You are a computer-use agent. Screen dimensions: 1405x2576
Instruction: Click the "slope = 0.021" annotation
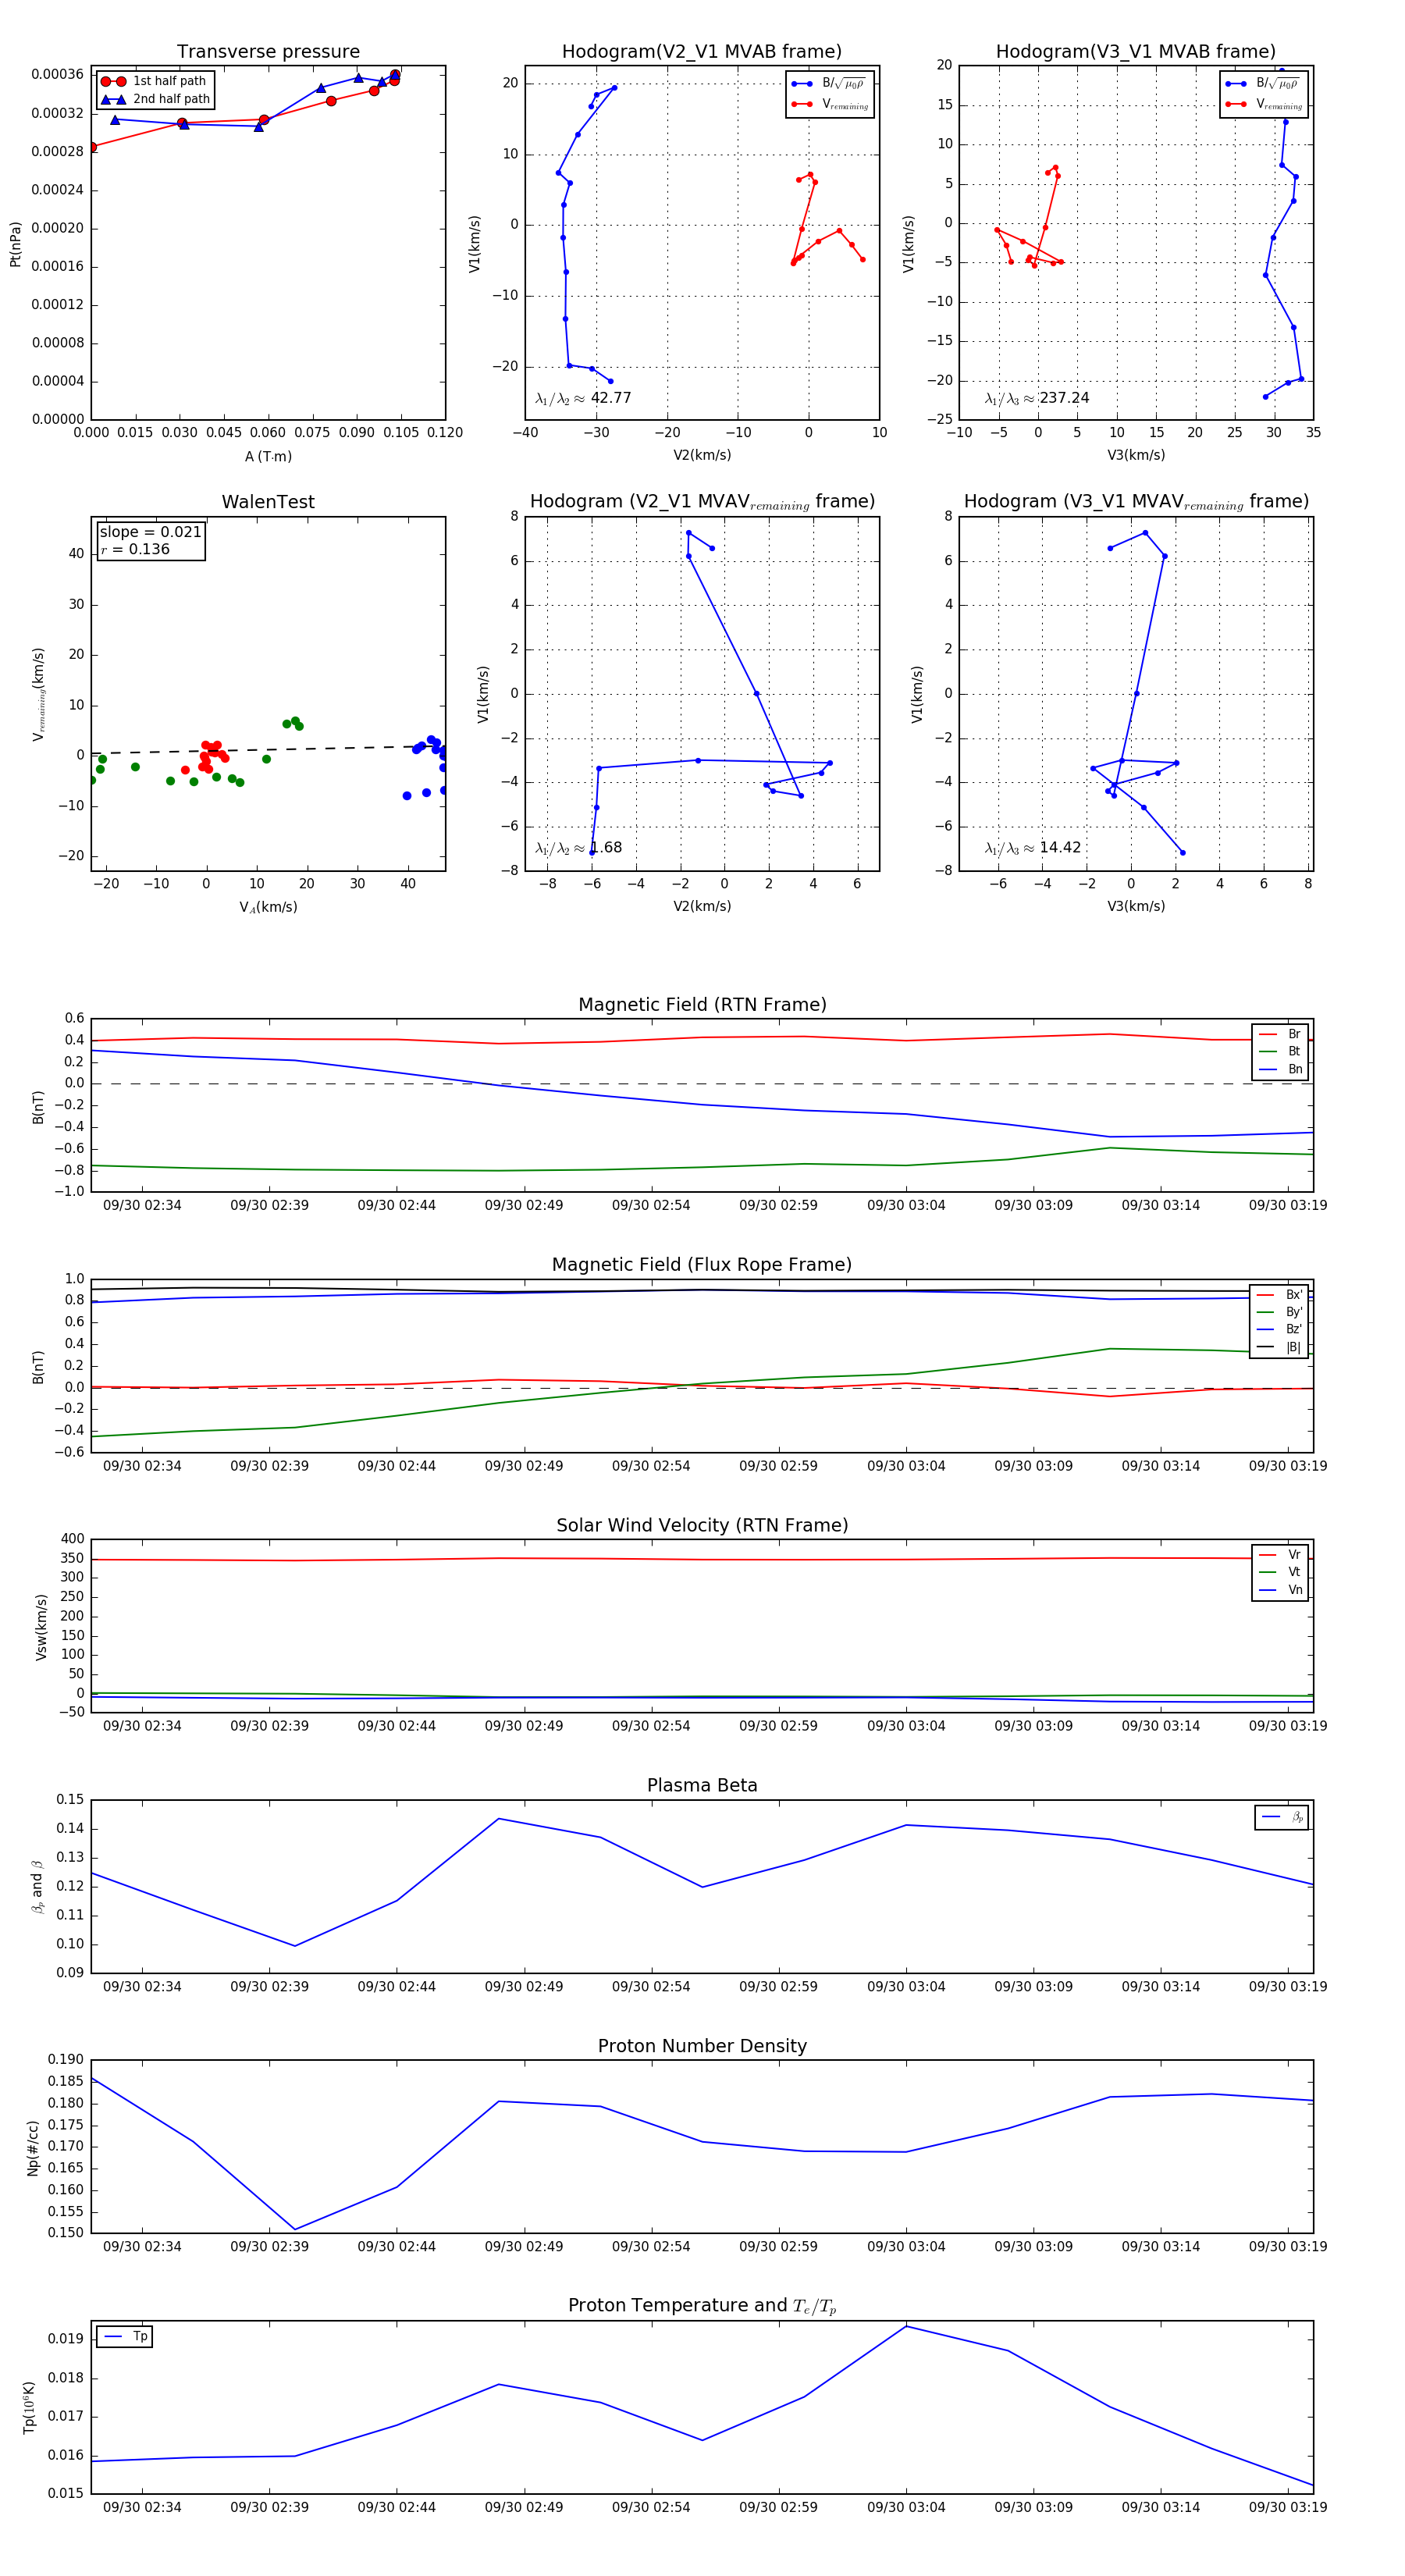150,532
